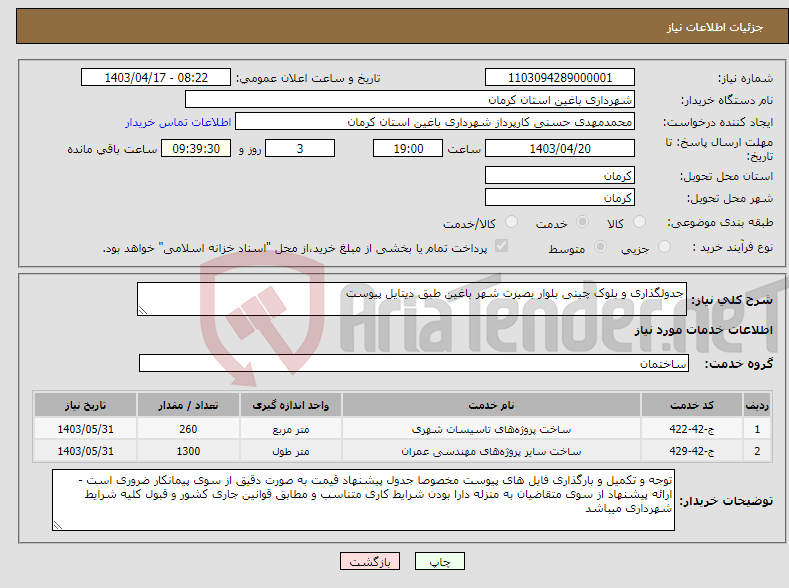Click the ردیف column header
Viewport: 789px width, 588px height.
coord(757,405)
